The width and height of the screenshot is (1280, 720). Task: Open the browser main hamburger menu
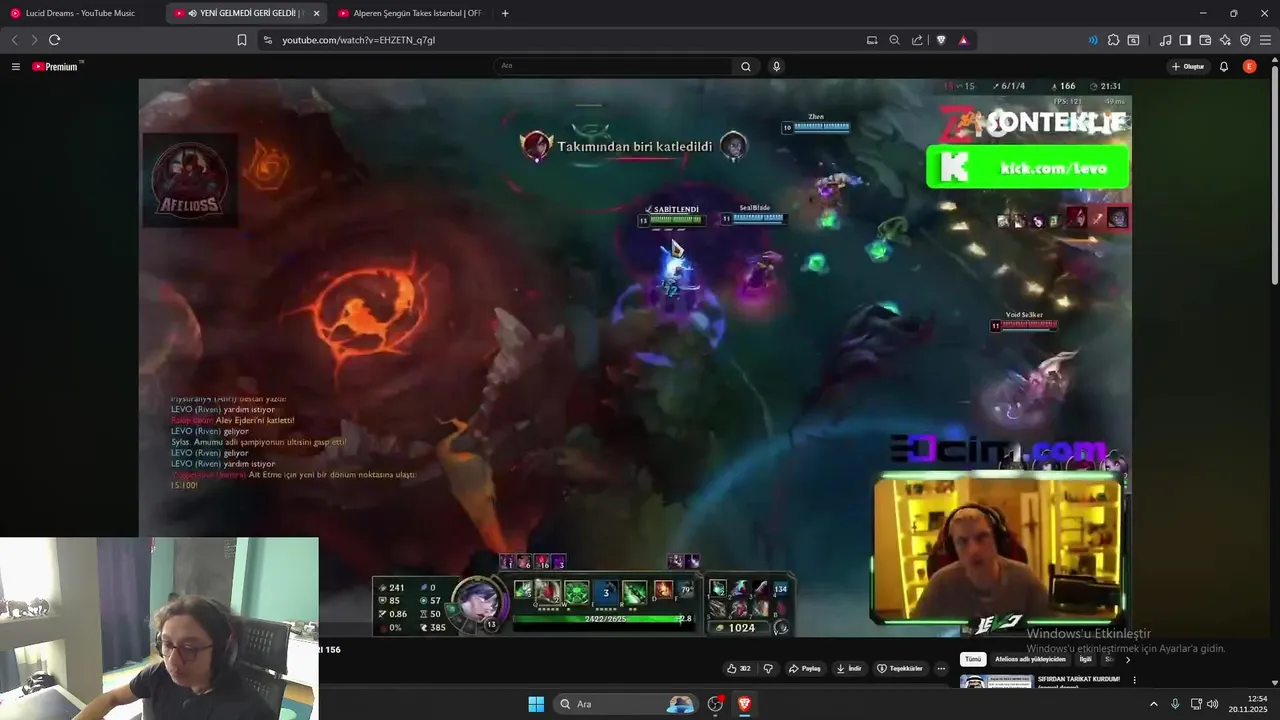point(1266,40)
